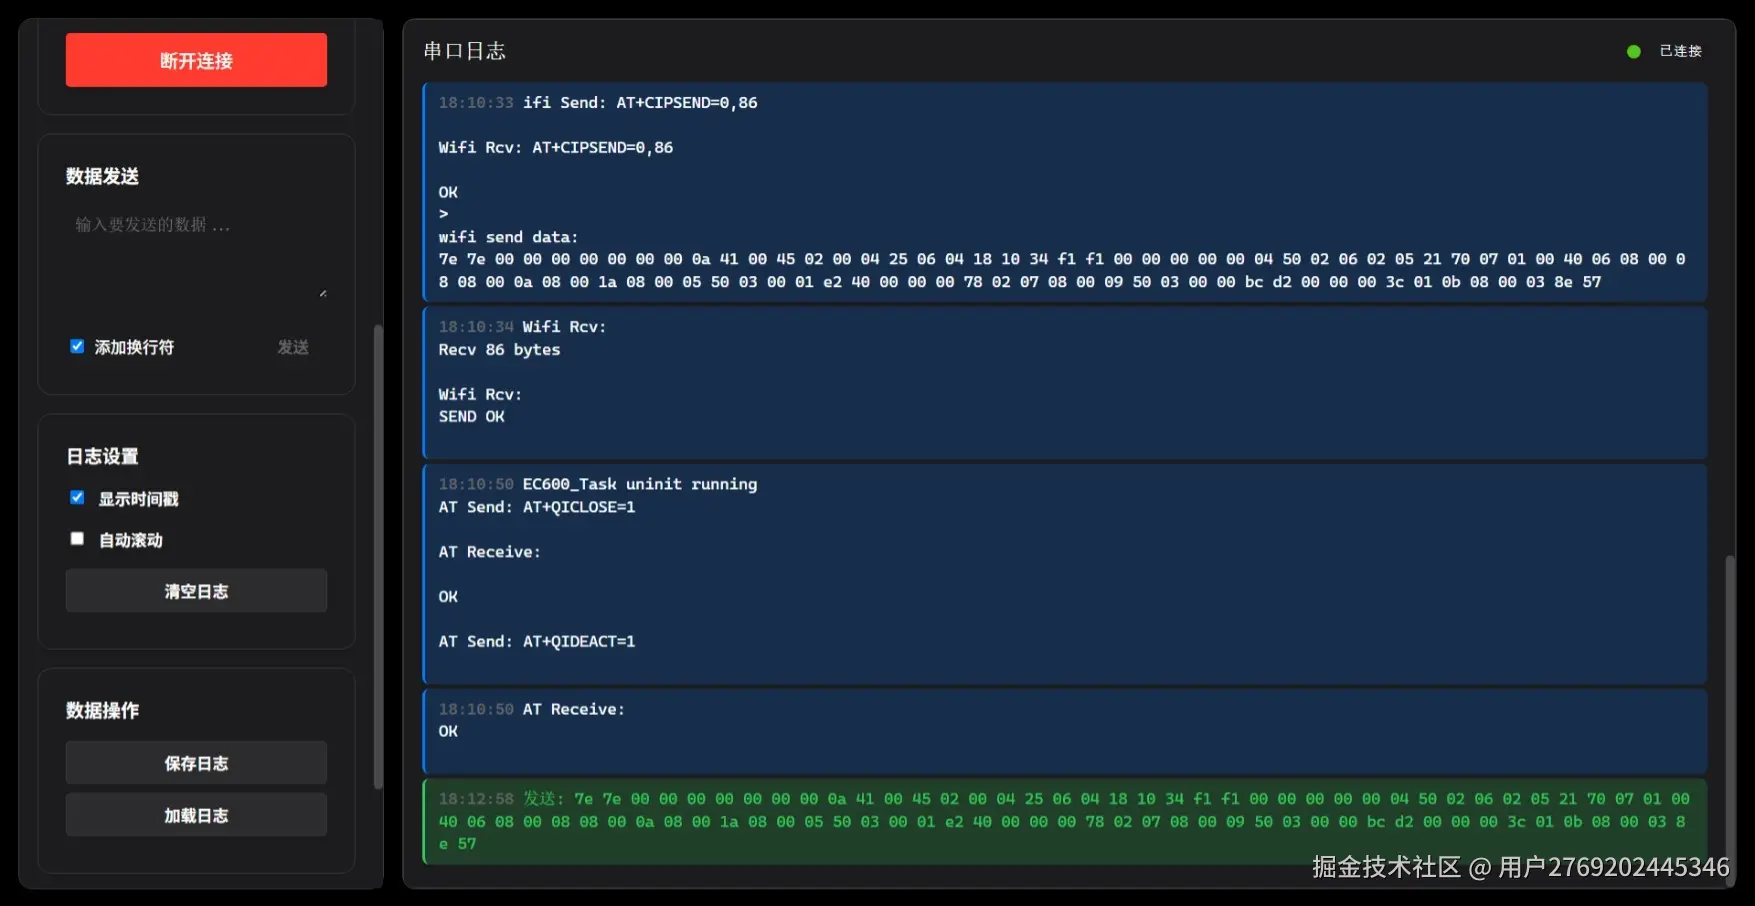Select the 18:10:33 timestamp in the log

pos(476,103)
